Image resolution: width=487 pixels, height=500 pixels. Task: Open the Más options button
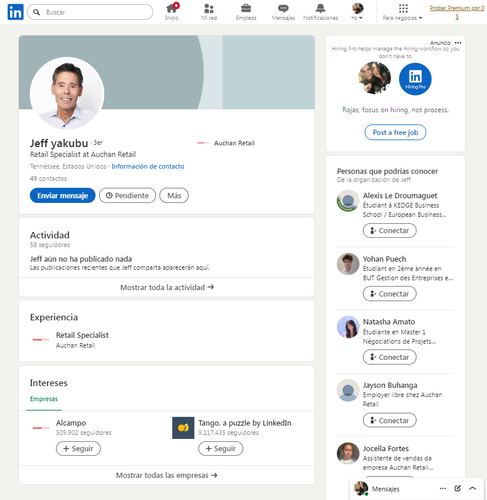[174, 195]
